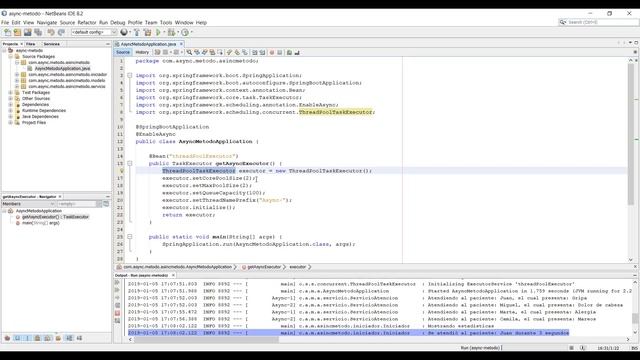Click the Source view button
Screen dimensions: 640x360
coord(123,52)
